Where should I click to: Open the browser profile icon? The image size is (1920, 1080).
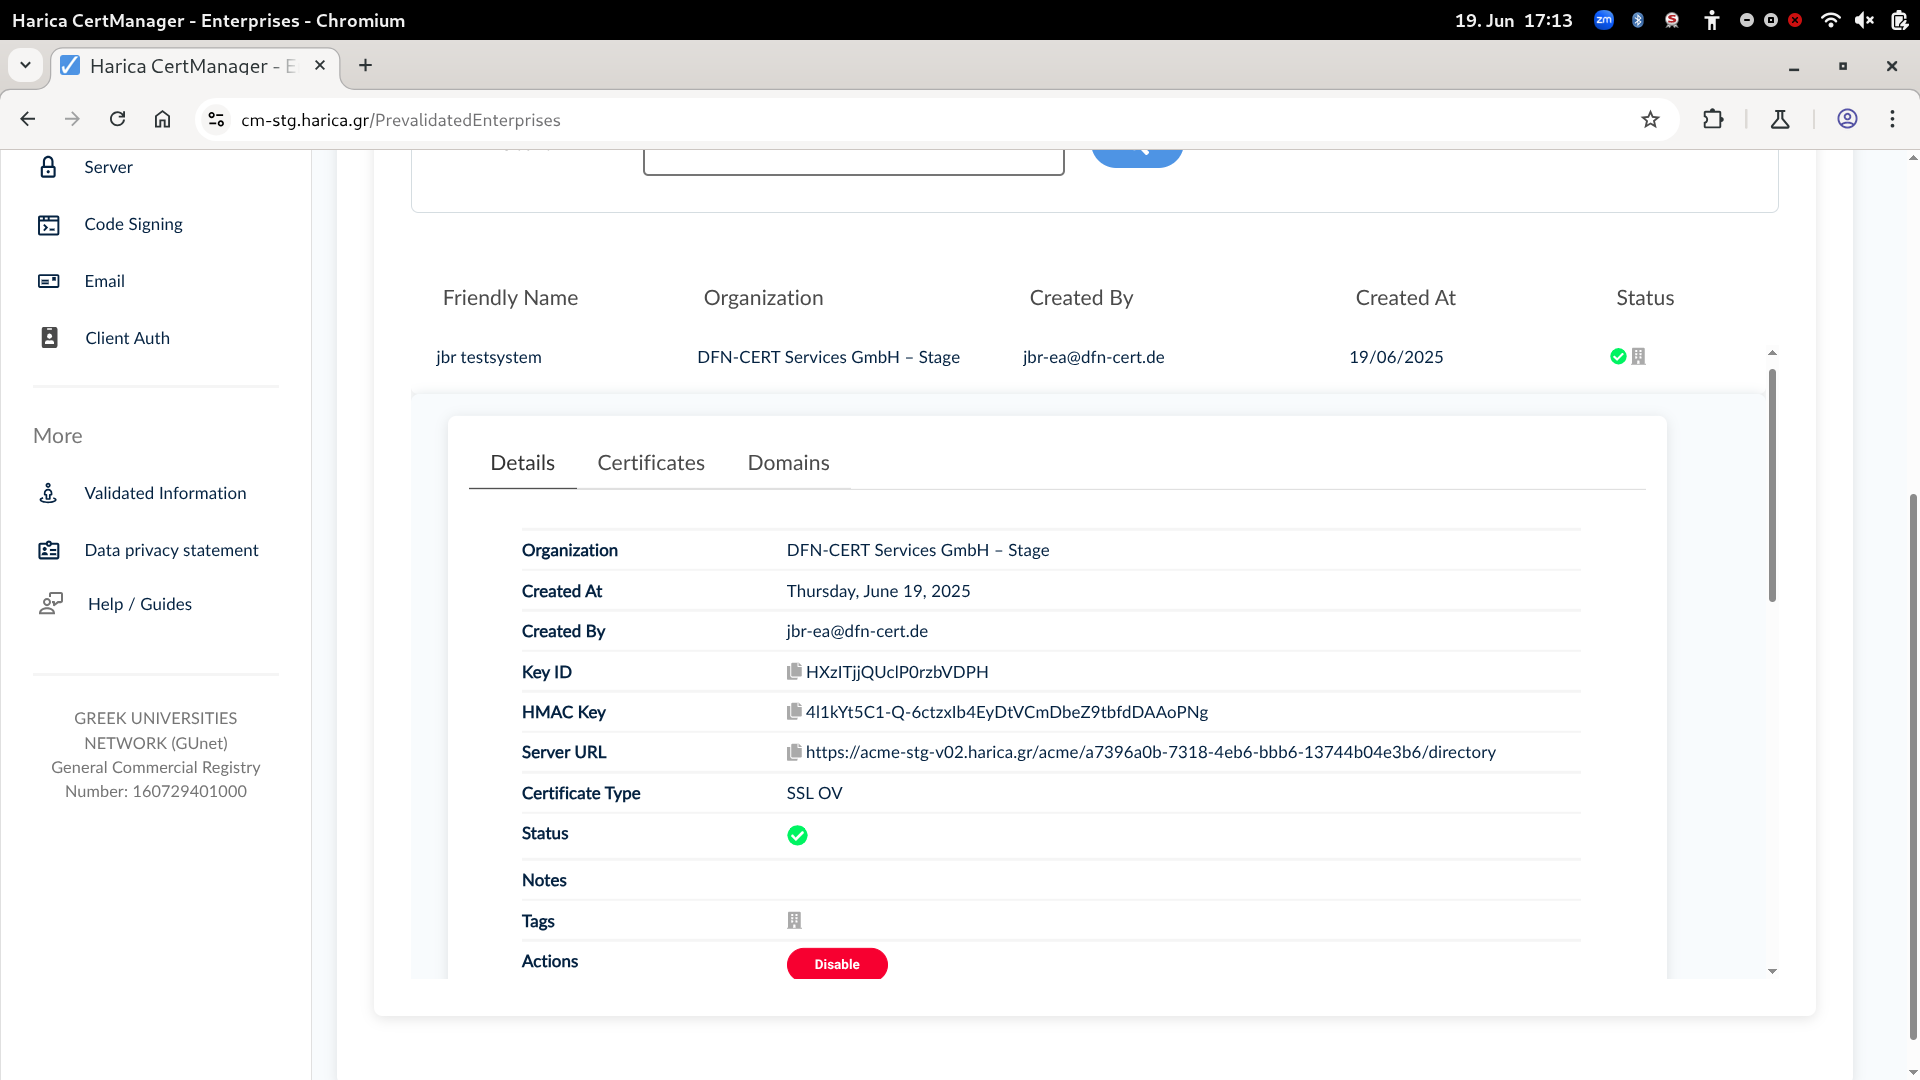pyautogui.click(x=1847, y=119)
